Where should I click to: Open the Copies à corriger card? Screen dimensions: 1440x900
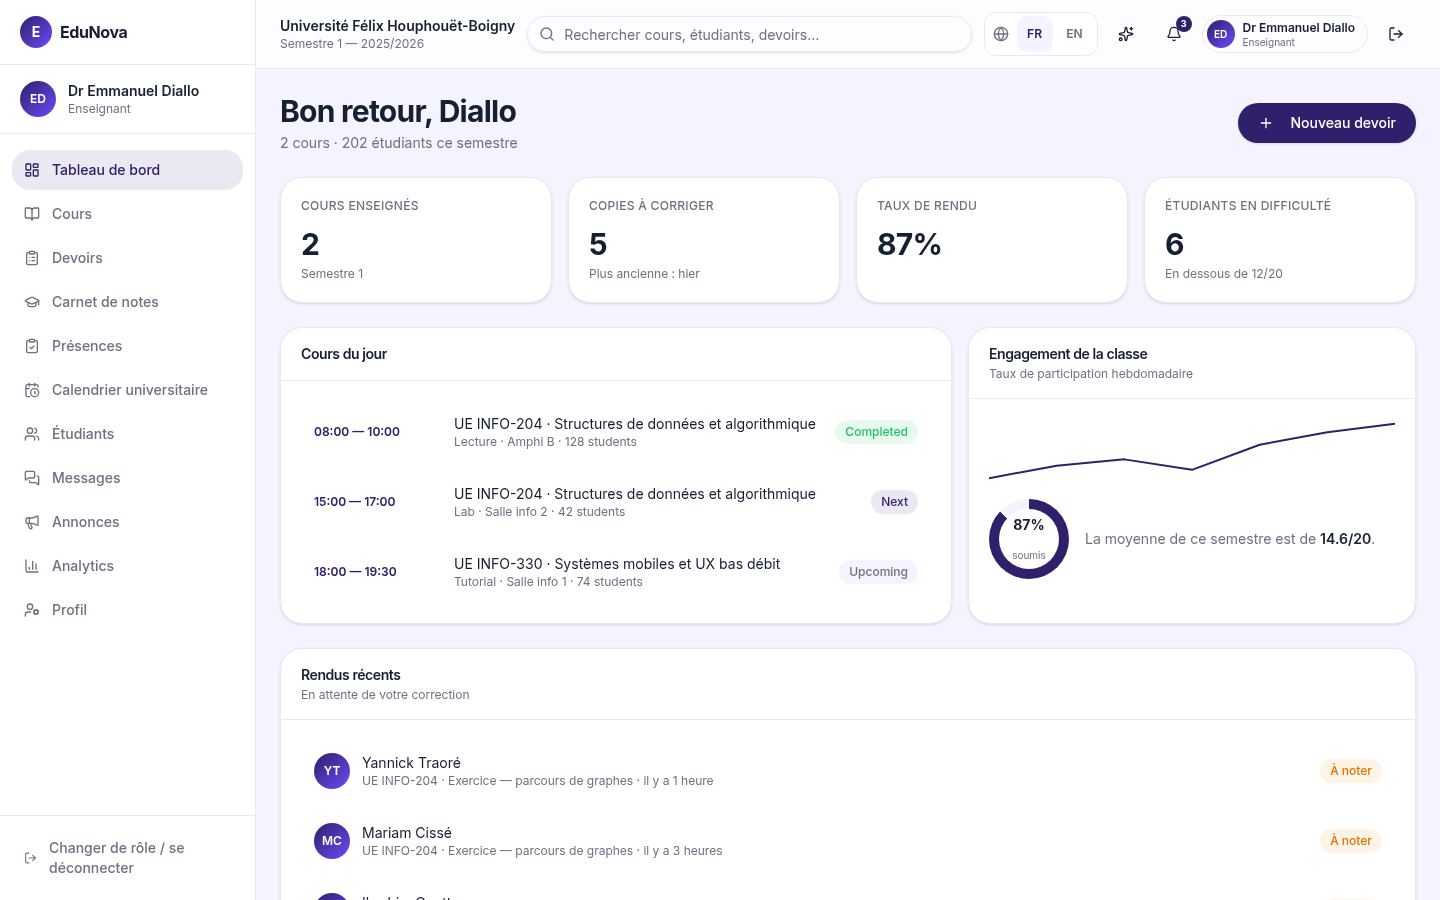[x=704, y=240]
